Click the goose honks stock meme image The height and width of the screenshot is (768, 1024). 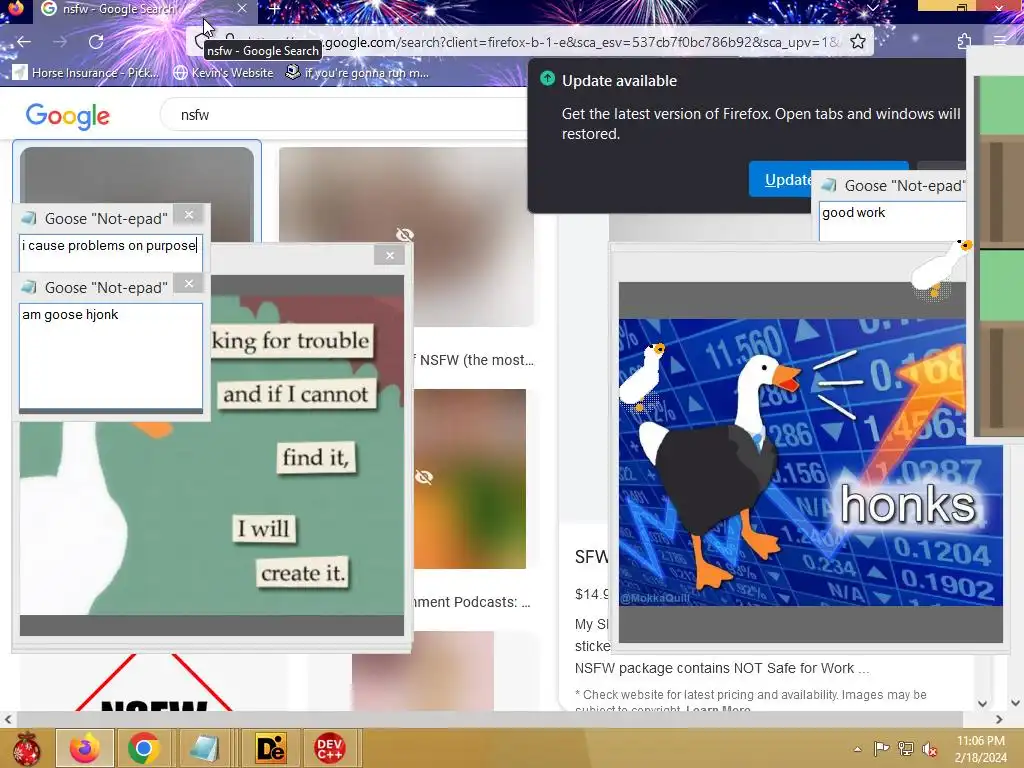click(810, 462)
